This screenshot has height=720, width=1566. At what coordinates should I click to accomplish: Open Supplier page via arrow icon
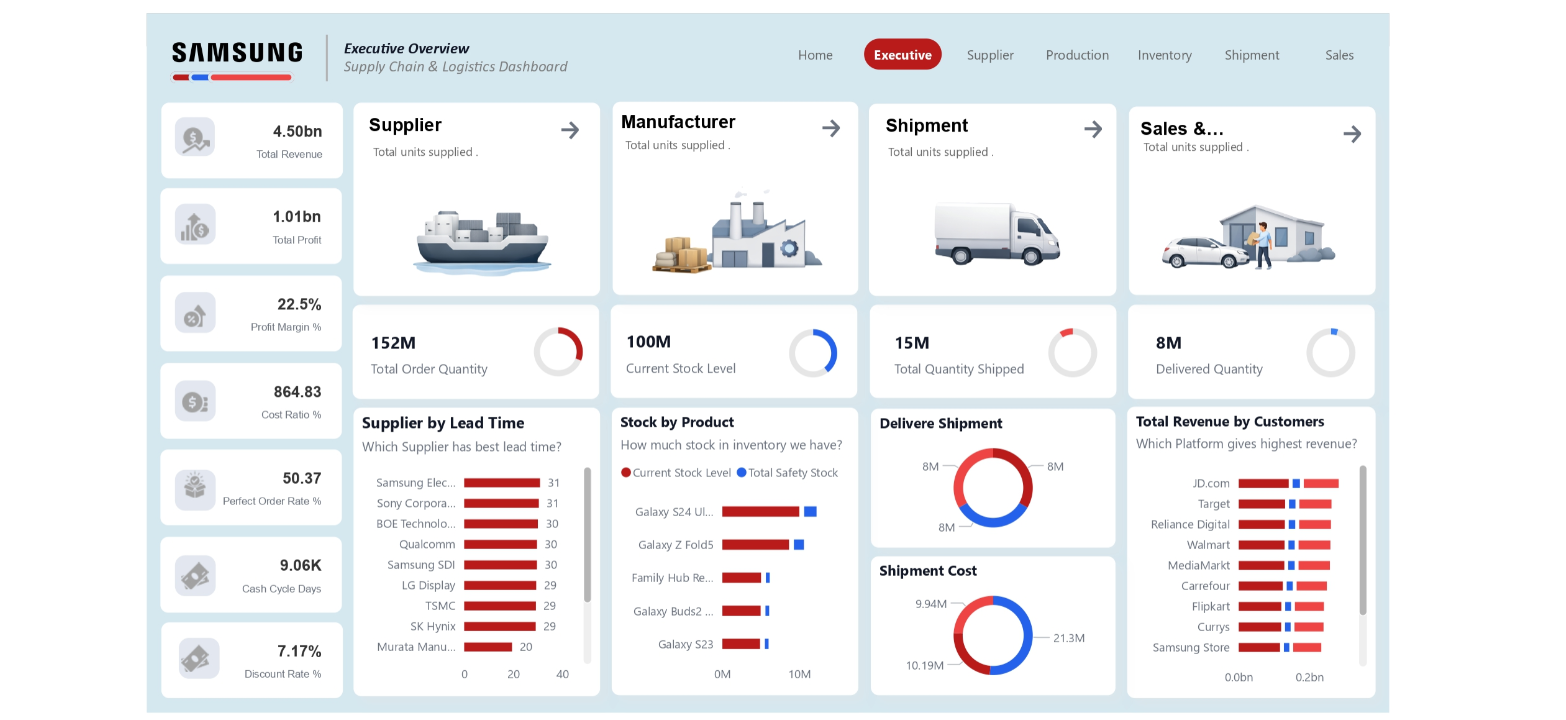(x=570, y=129)
